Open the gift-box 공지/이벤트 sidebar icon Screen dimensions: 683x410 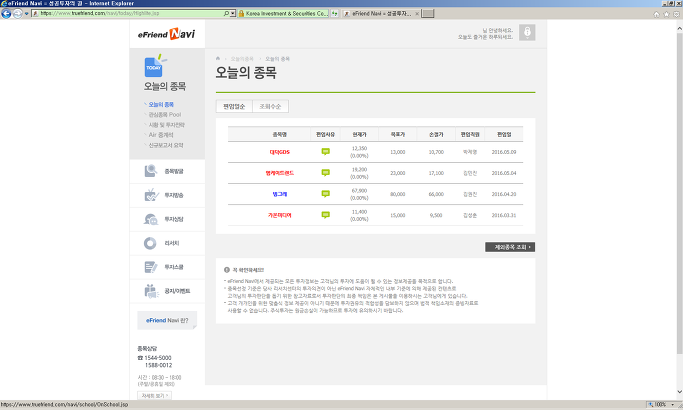pos(151,291)
